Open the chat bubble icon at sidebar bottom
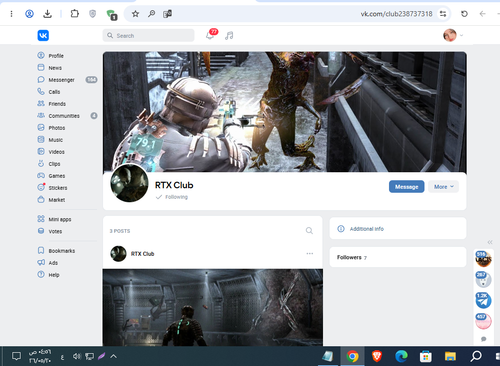The image size is (500, 366). click(484, 339)
